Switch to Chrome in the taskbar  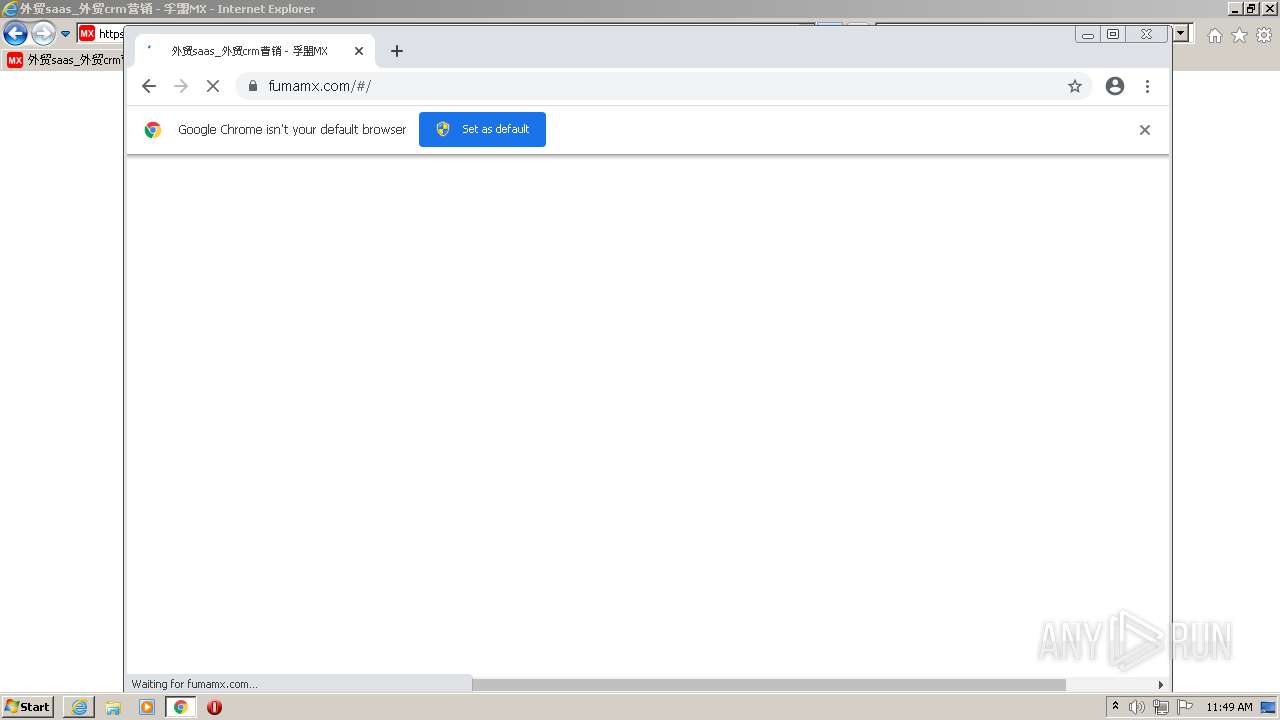[x=181, y=707]
